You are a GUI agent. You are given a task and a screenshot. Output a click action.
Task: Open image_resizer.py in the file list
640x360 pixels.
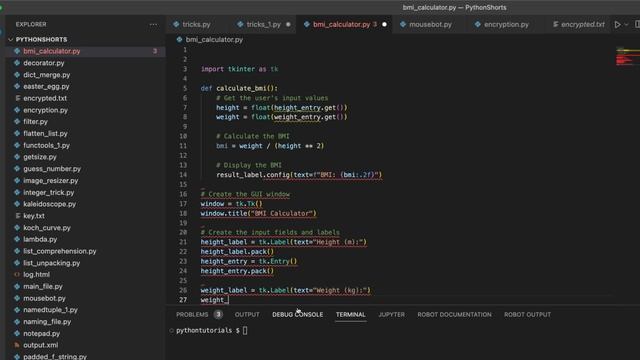tap(51, 180)
